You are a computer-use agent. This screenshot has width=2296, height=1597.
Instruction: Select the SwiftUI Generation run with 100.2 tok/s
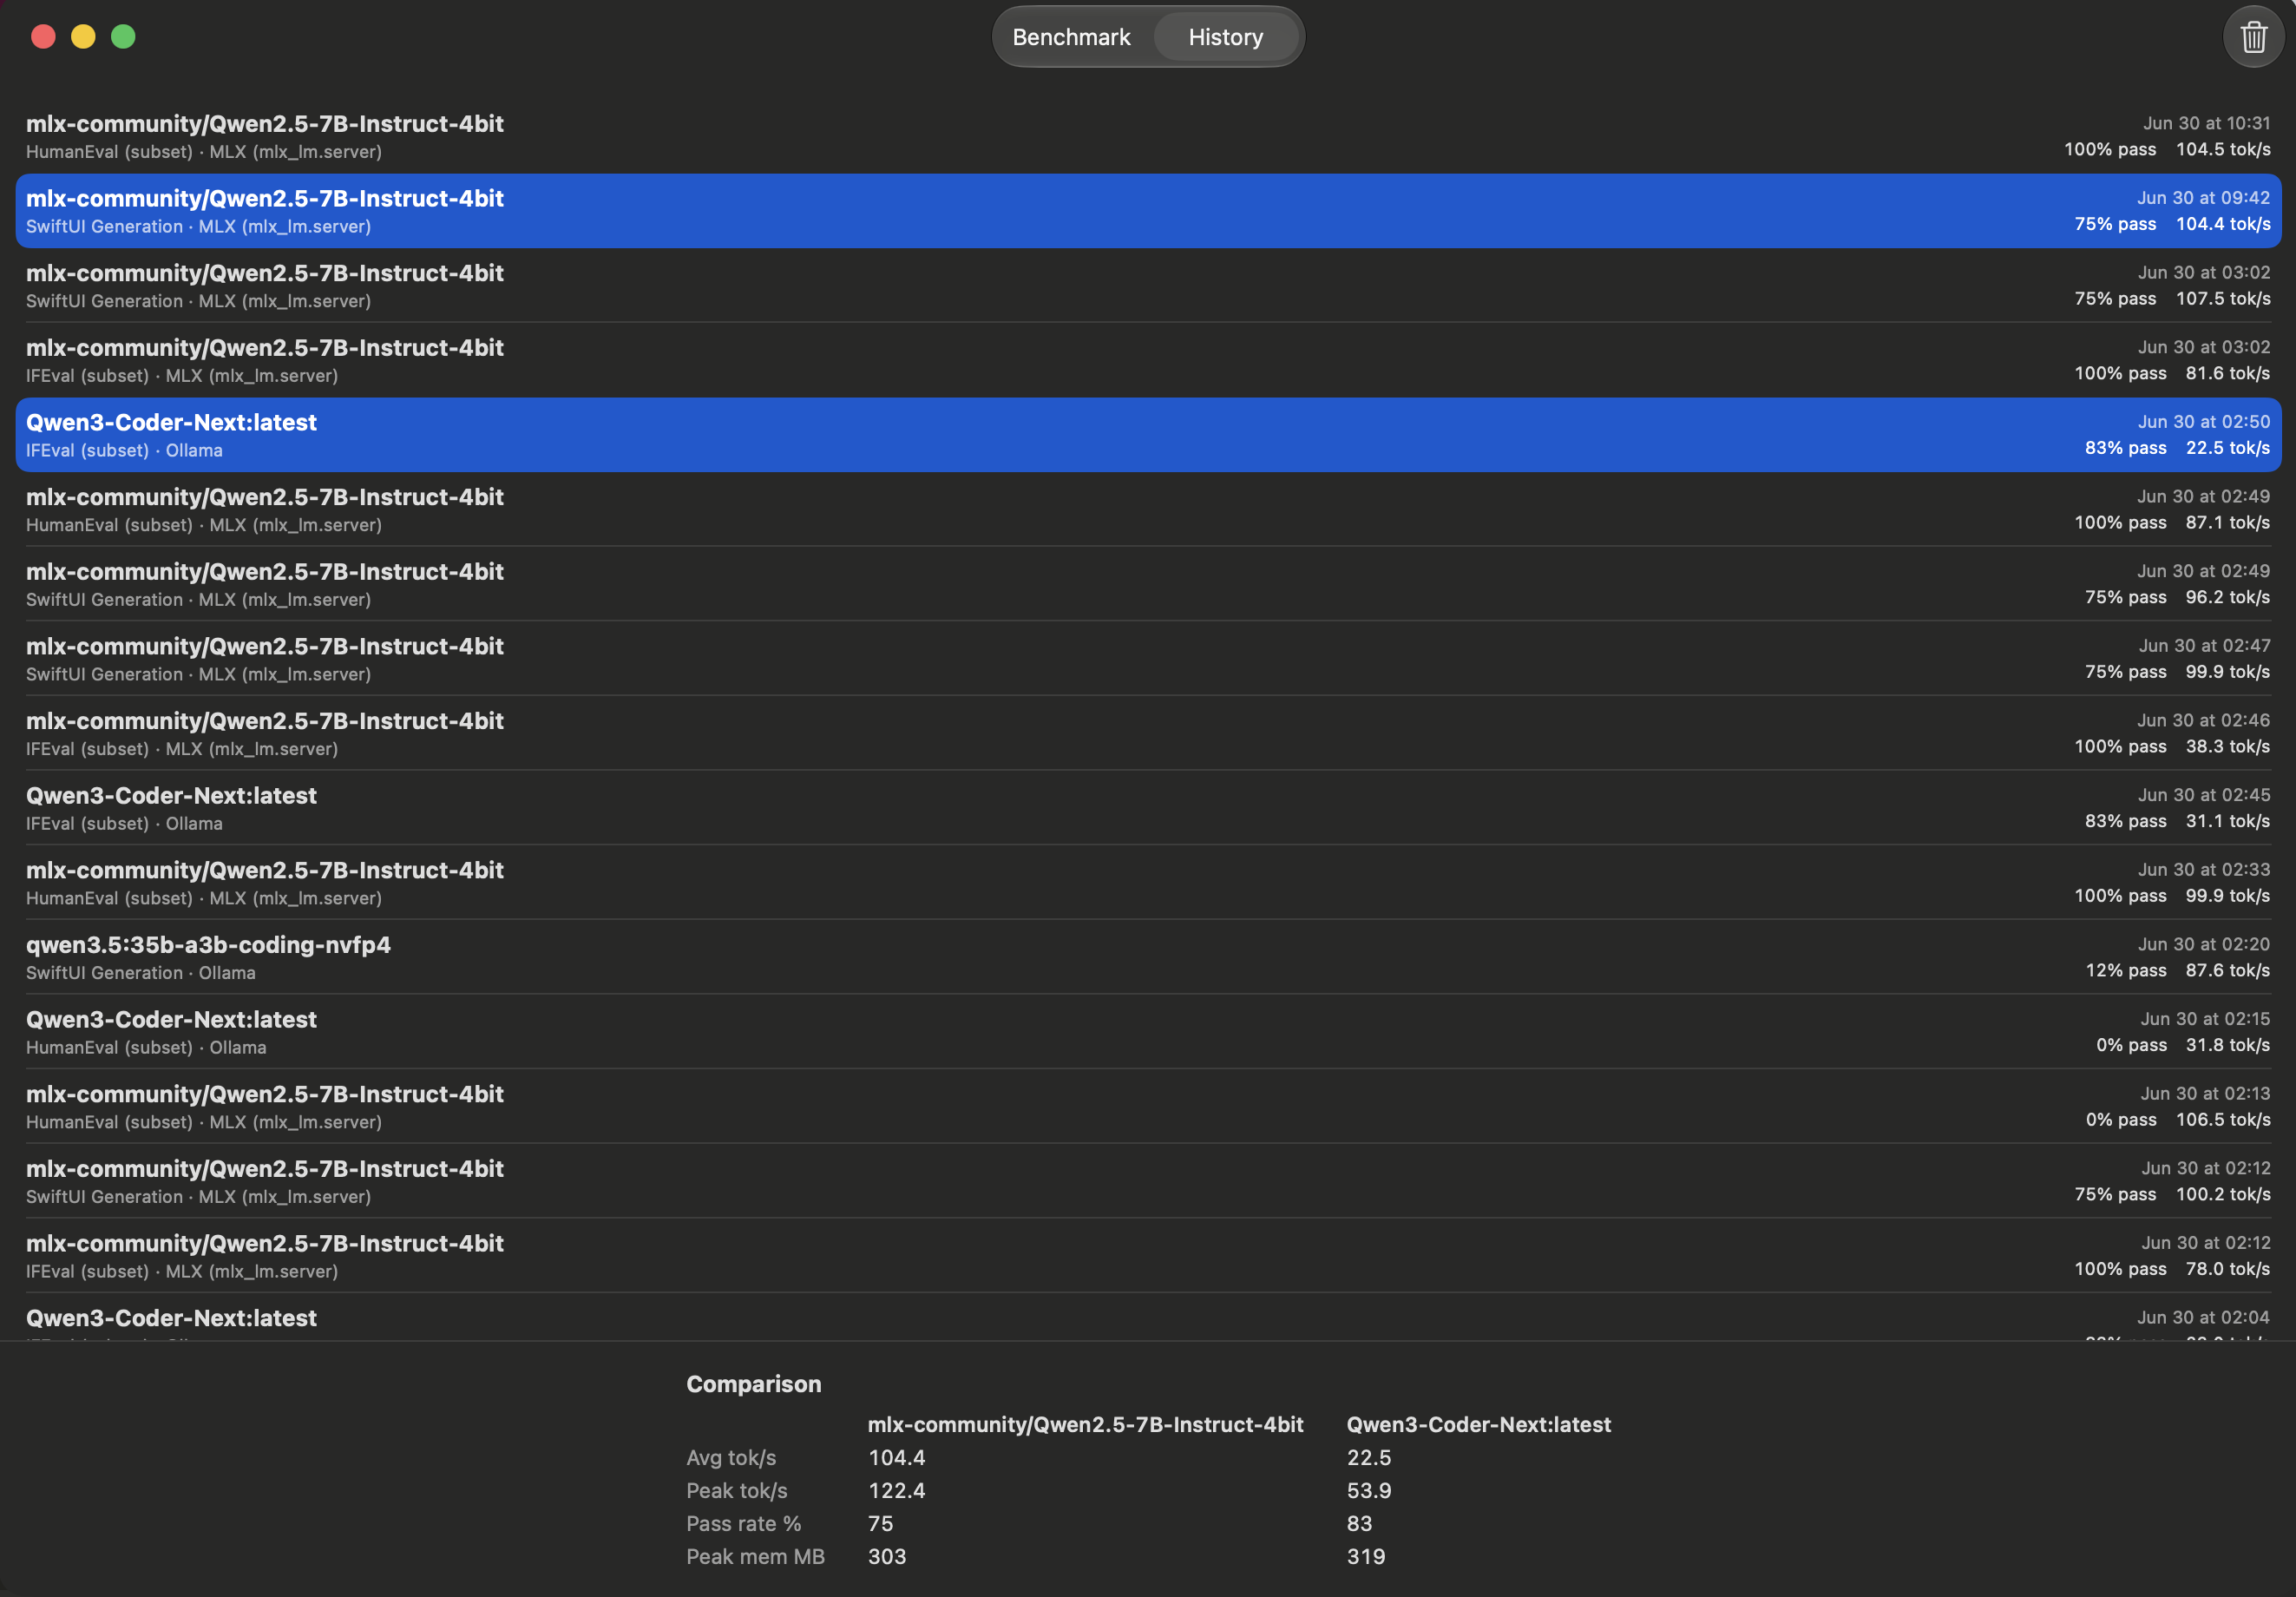(x=1148, y=1181)
